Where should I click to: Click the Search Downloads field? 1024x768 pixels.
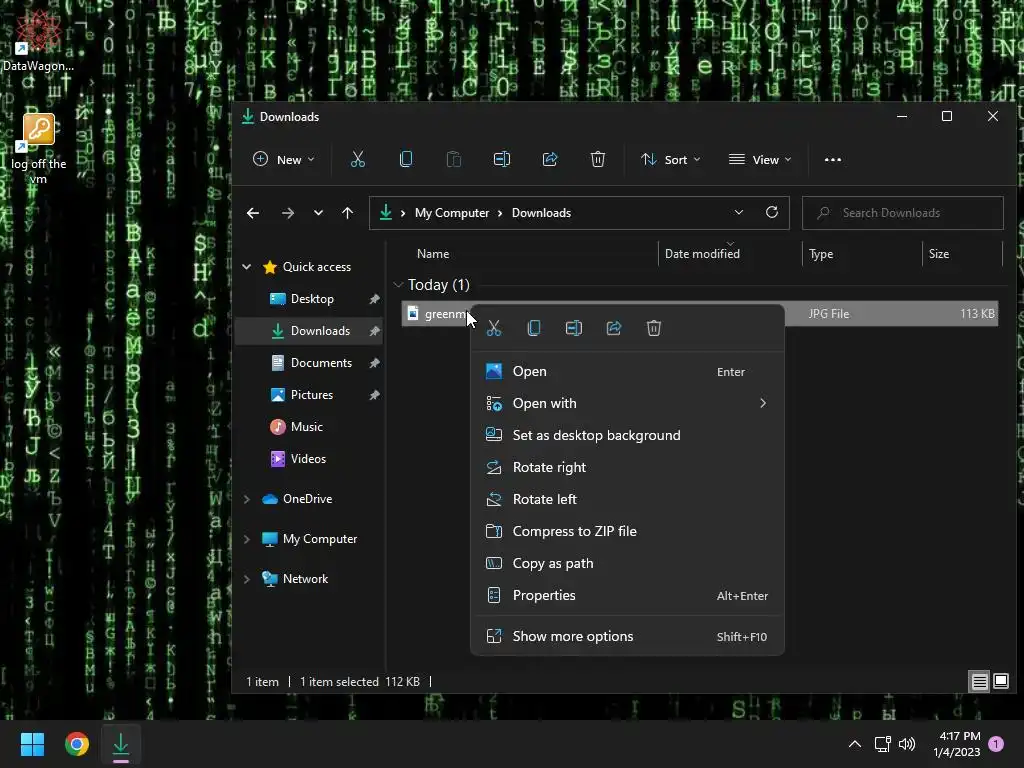pyautogui.click(x=903, y=213)
